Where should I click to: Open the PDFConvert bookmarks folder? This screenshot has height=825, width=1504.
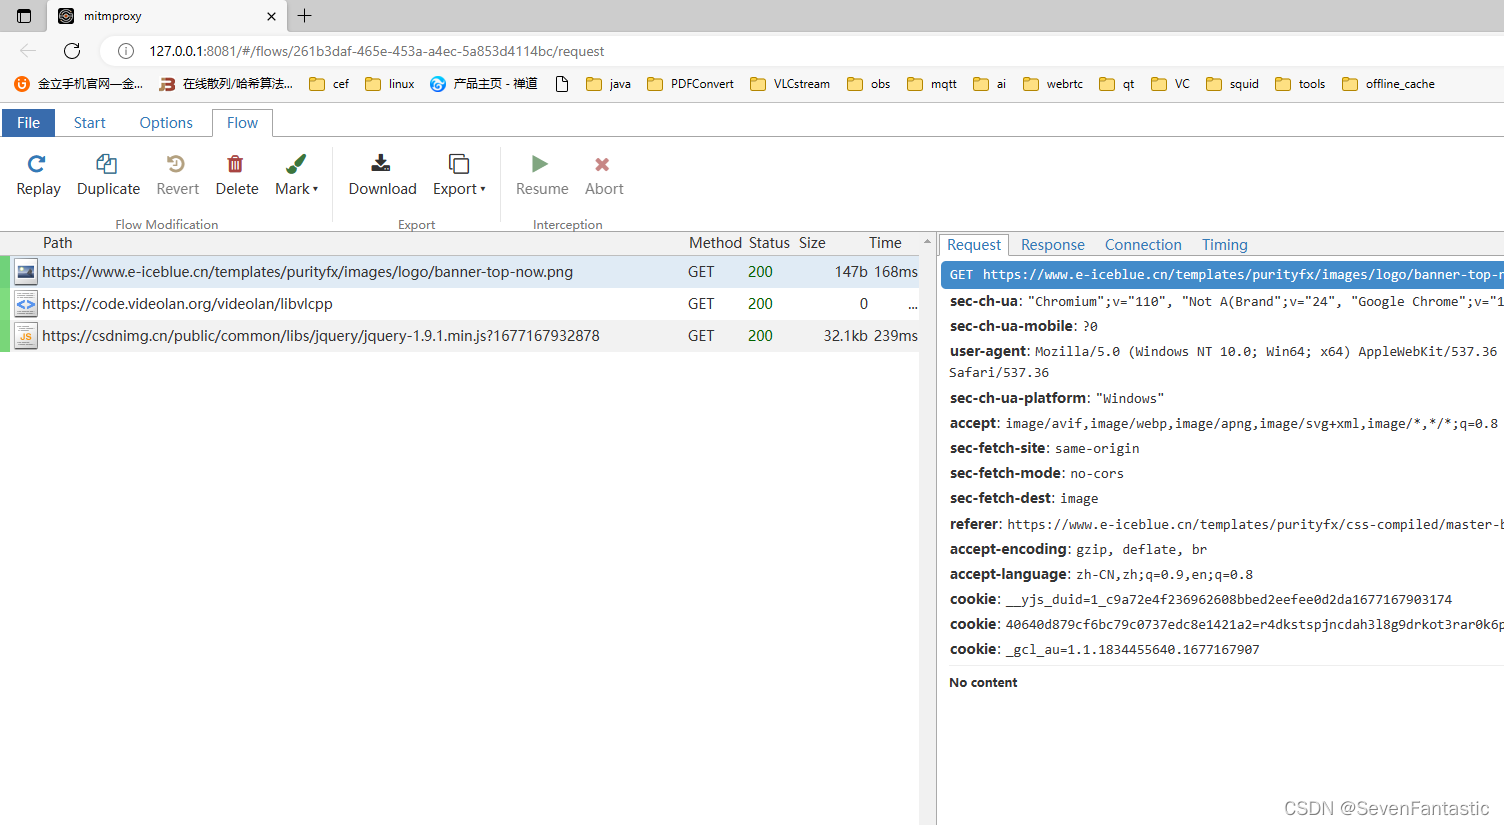691,84
